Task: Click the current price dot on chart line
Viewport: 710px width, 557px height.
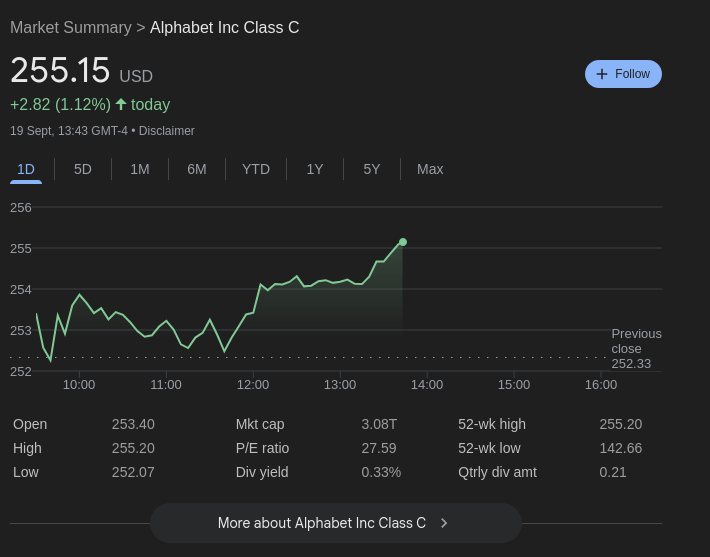Action: [403, 242]
